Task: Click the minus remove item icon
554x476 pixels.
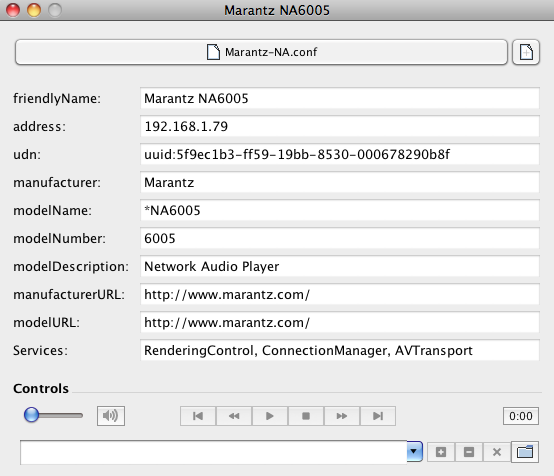Action: point(469,452)
